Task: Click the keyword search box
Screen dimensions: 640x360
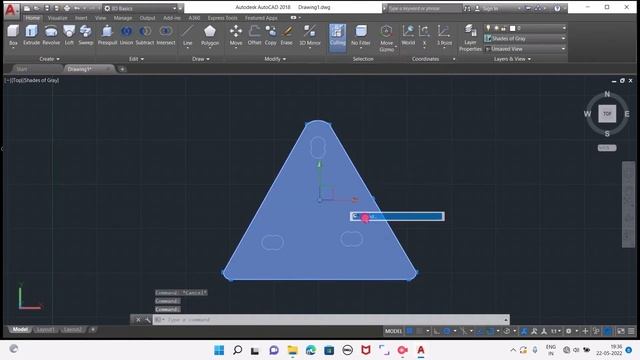Action: click(x=424, y=8)
